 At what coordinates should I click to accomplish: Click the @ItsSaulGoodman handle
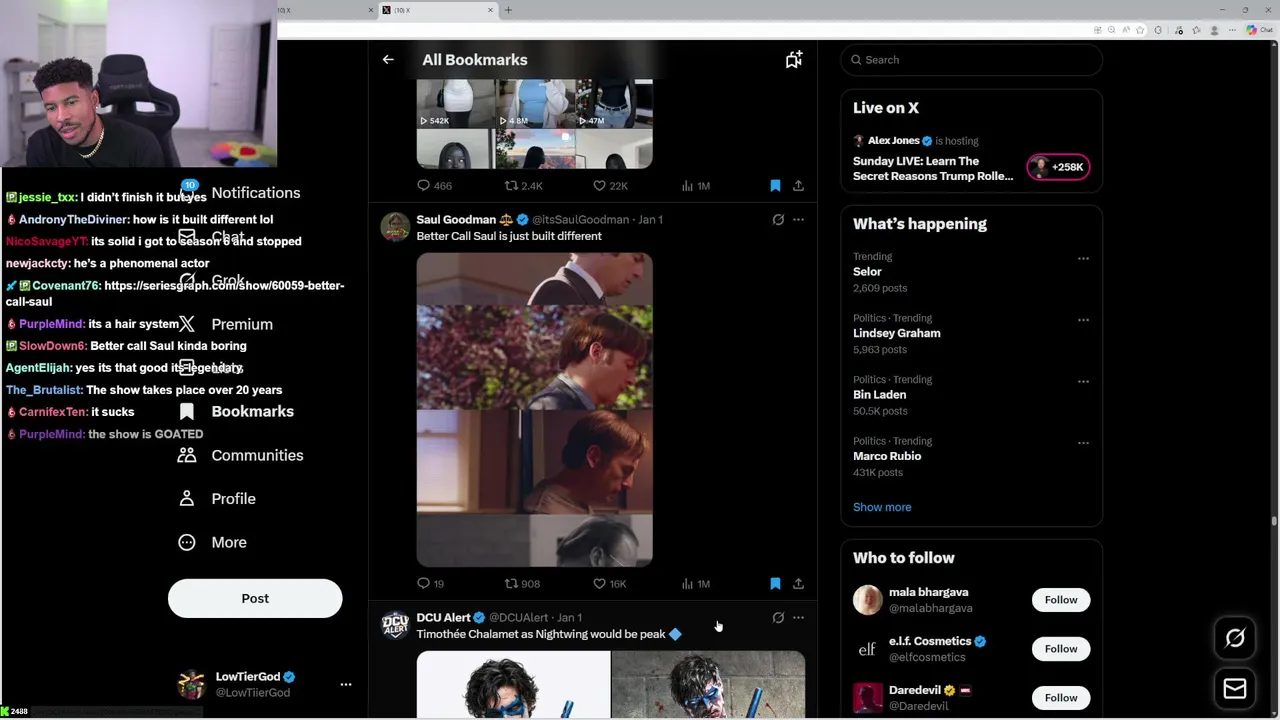pos(580,220)
